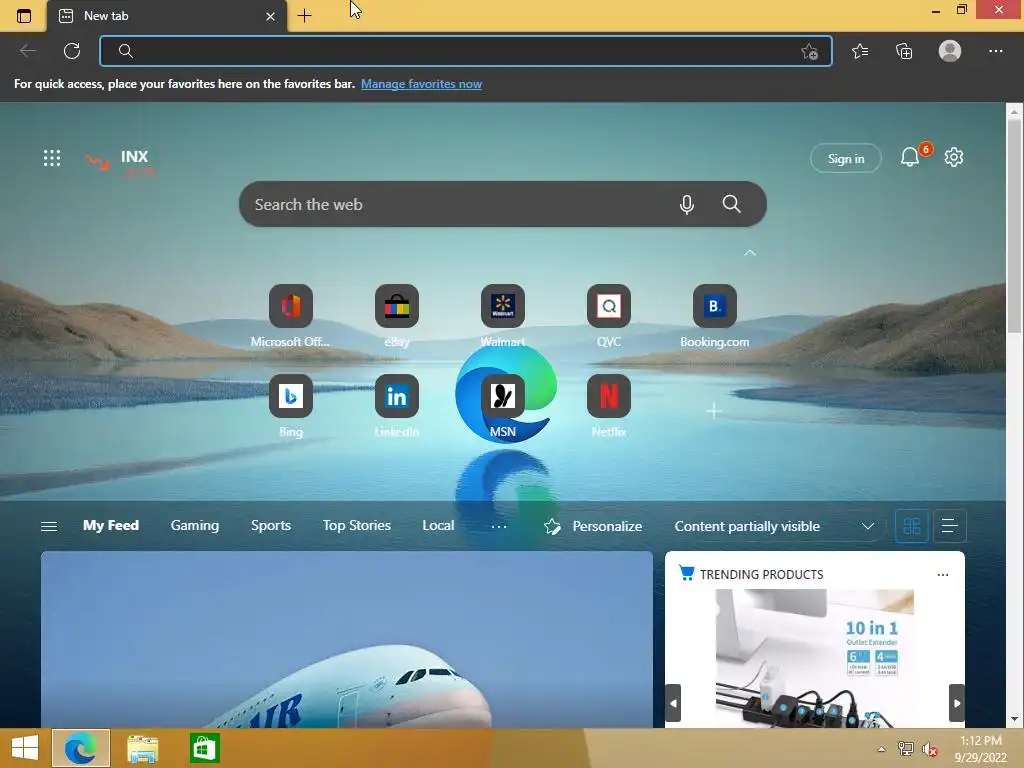Open Microsoft Store from taskbar
Viewport: 1024px width, 768px height.
204,748
